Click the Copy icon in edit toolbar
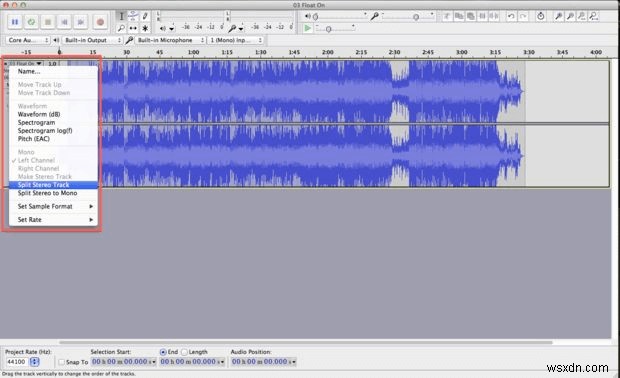The width and height of the screenshot is (620, 378). point(459,16)
